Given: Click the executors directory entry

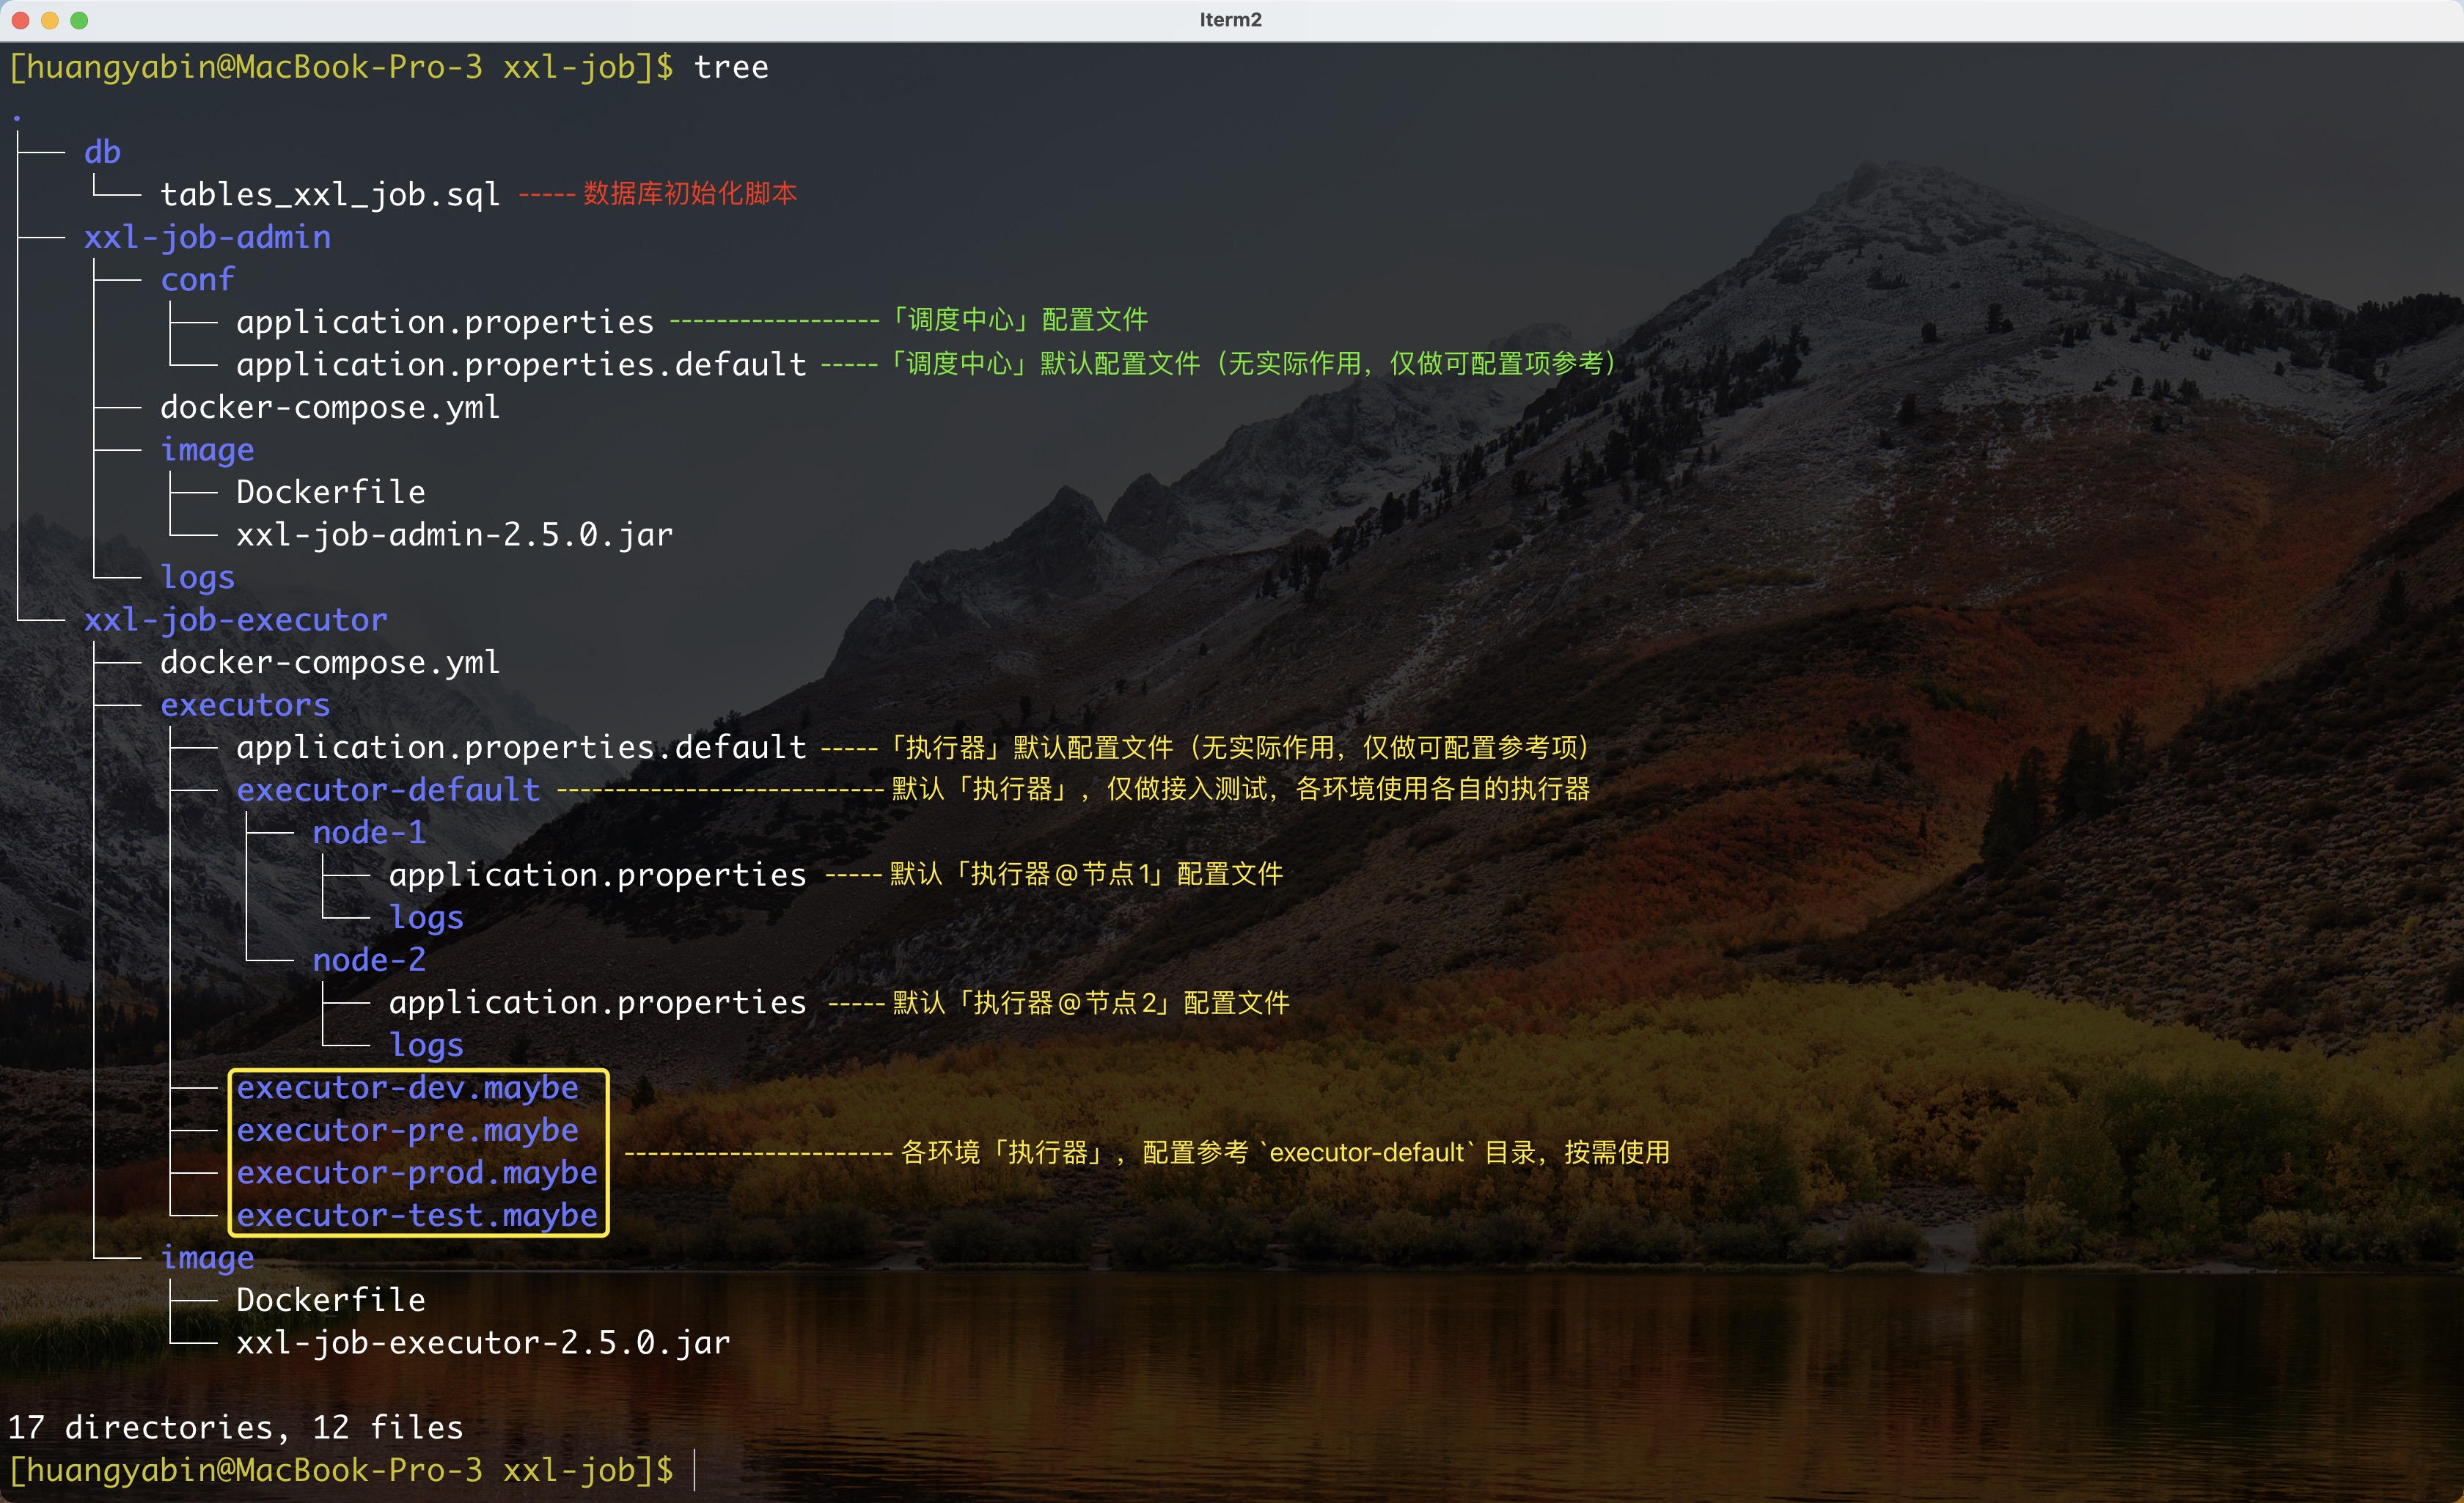Looking at the screenshot, I should 245,705.
